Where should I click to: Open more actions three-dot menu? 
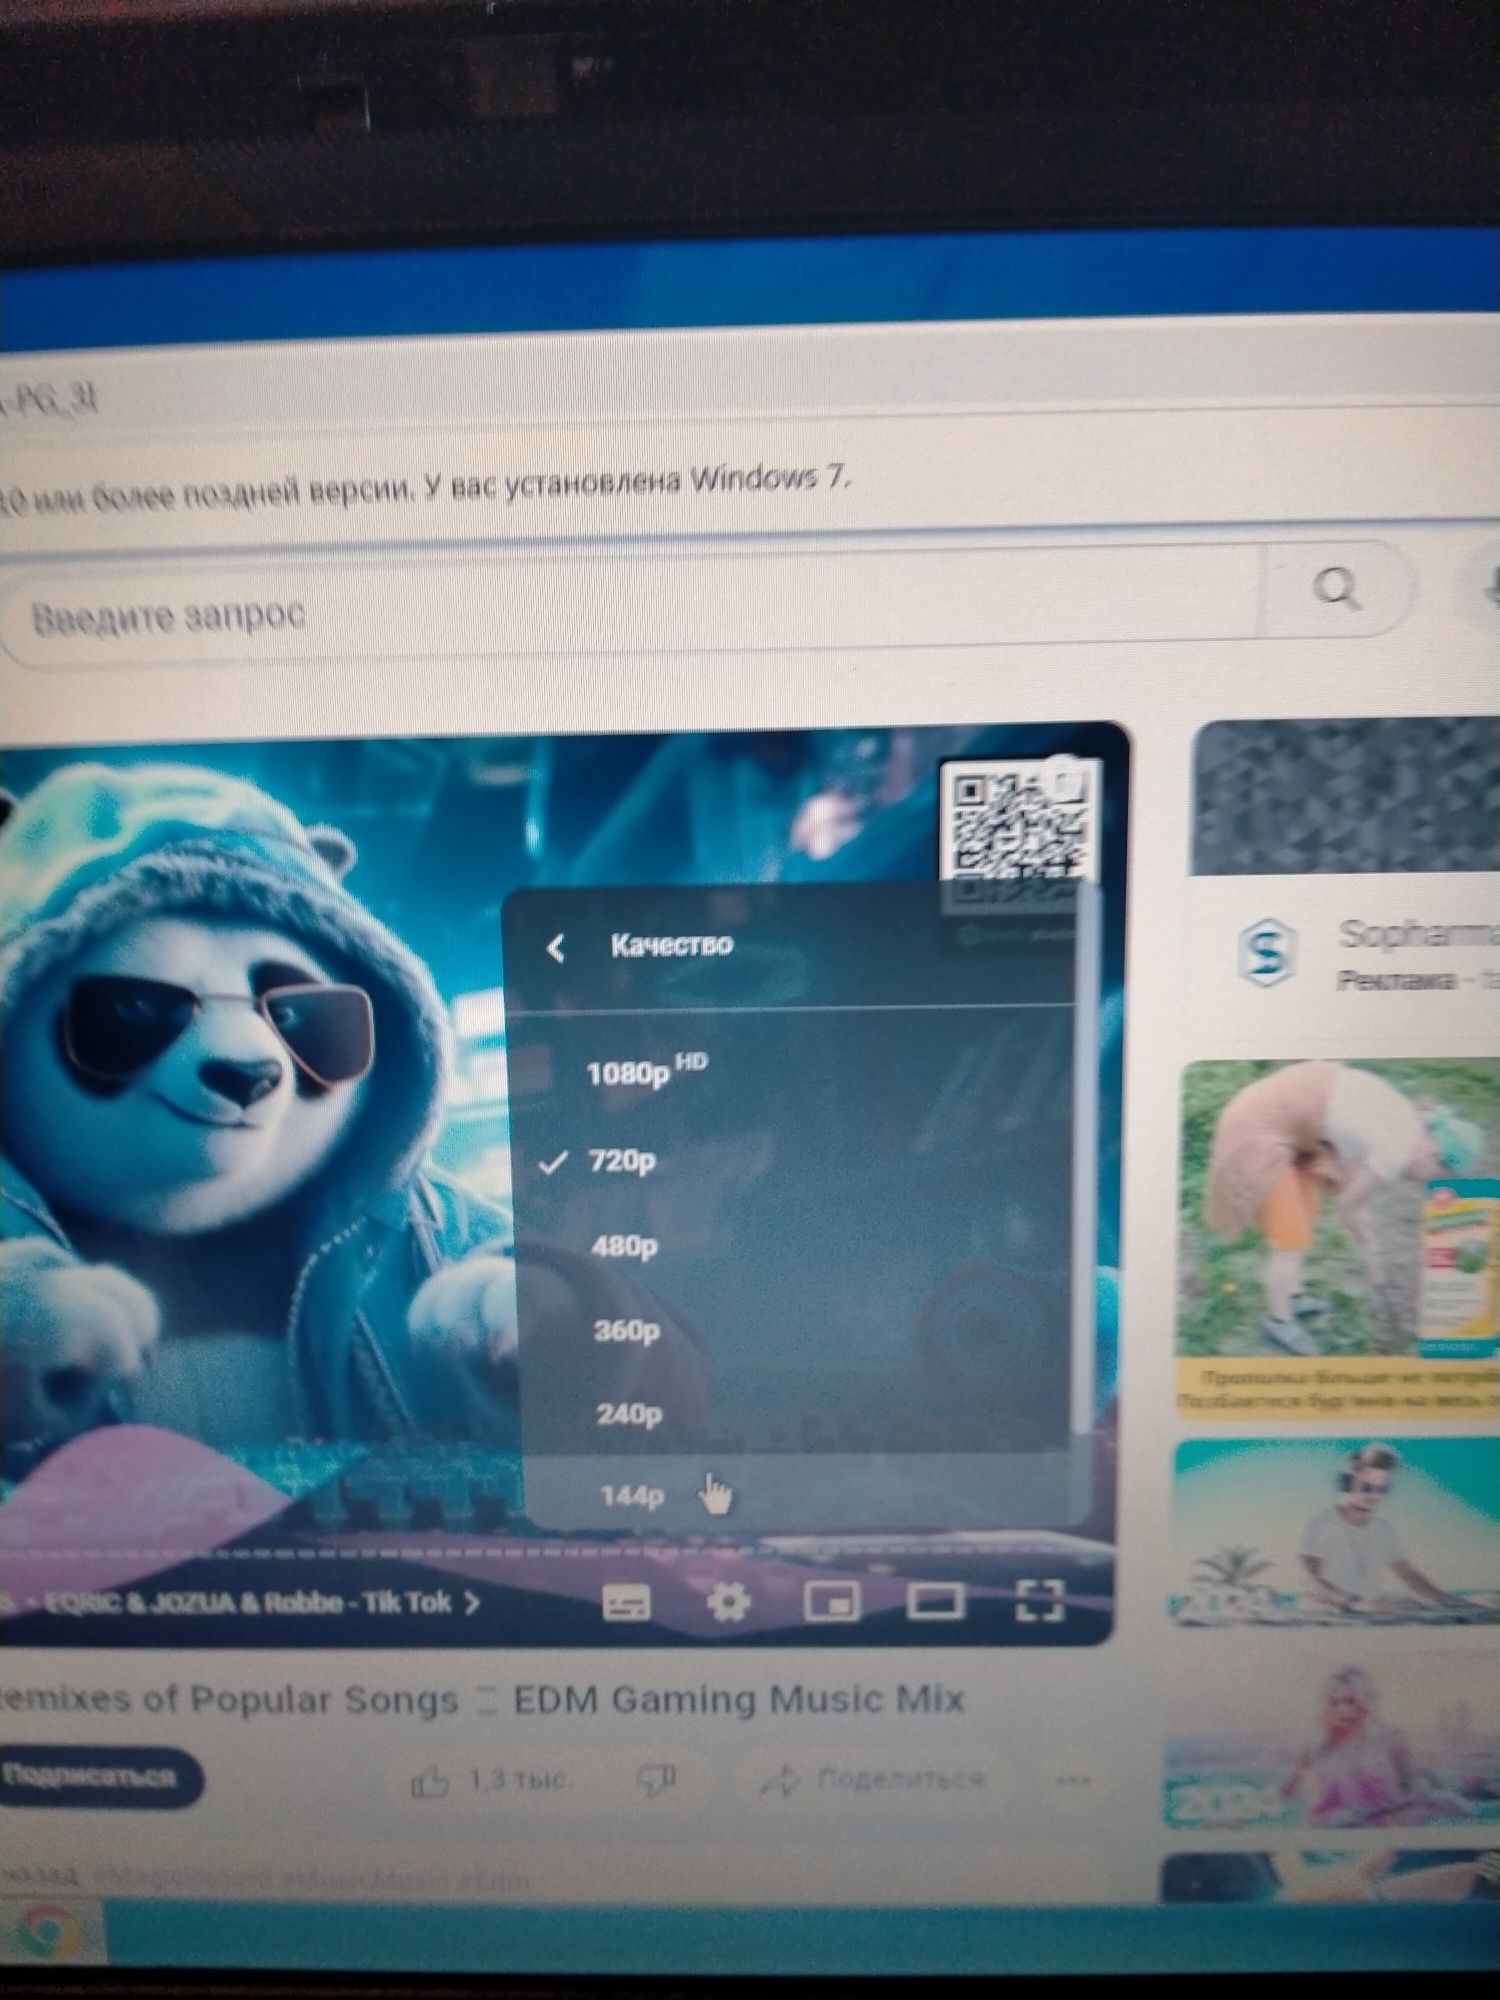1073,1780
